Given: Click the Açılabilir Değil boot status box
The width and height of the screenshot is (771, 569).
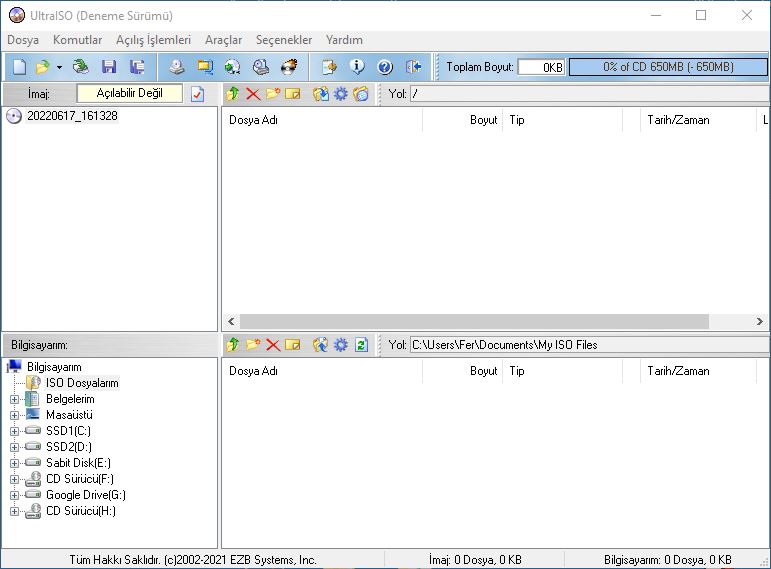Looking at the screenshot, I should tap(129, 93).
